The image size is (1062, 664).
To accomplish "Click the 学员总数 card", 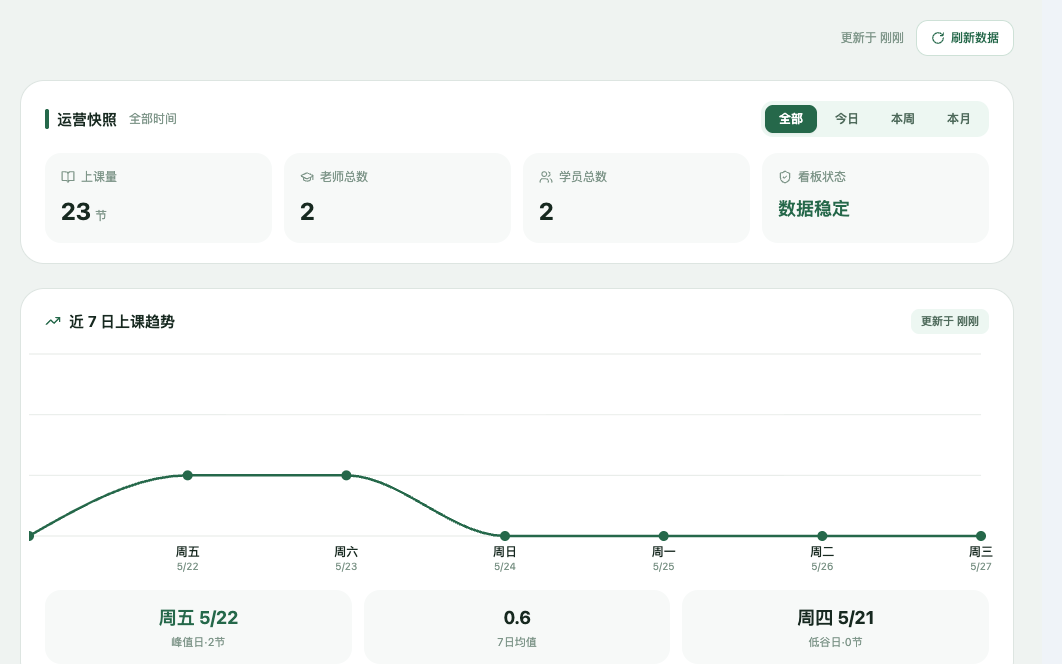I will pyautogui.click(x=637, y=198).
